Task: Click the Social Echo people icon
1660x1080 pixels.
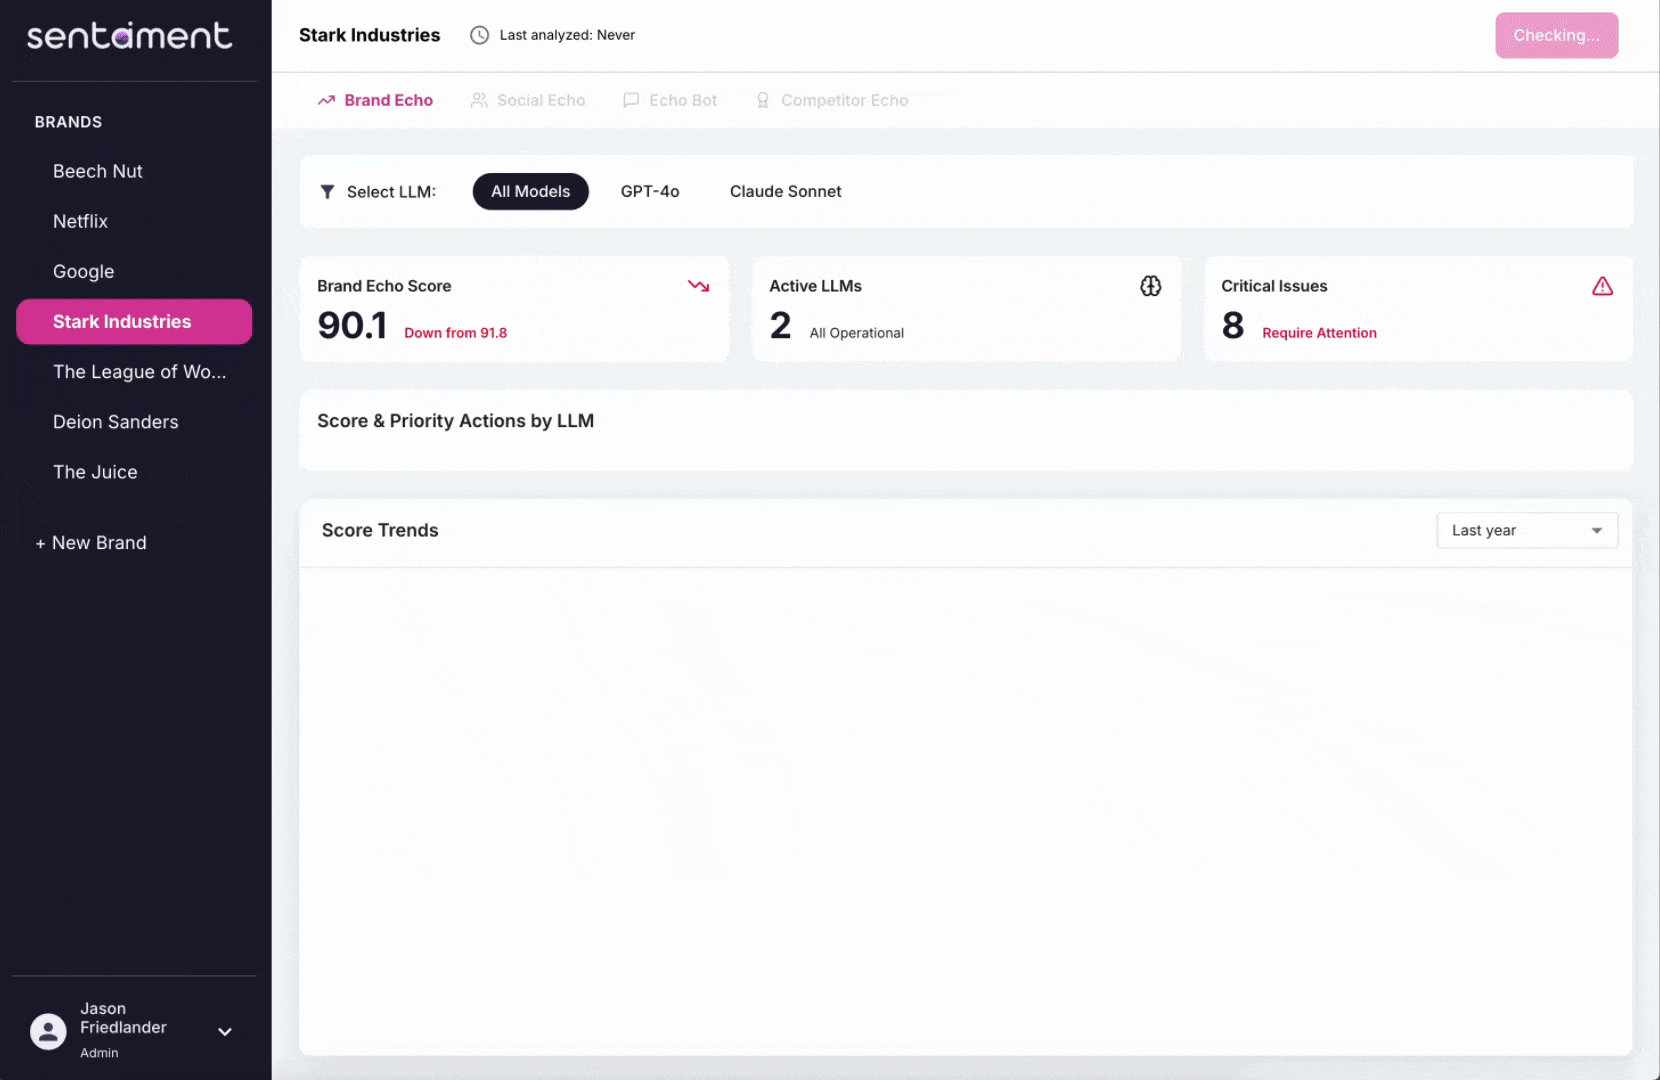Action: [x=479, y=100]
